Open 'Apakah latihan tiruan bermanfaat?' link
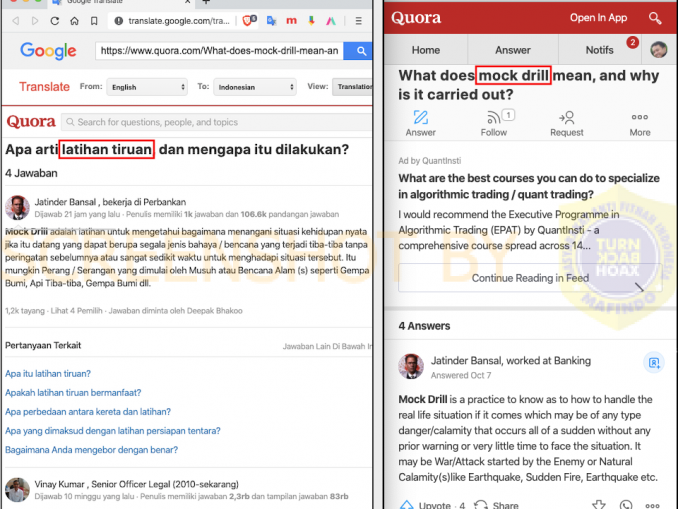The image size is (678, 509). click(73, 393)
